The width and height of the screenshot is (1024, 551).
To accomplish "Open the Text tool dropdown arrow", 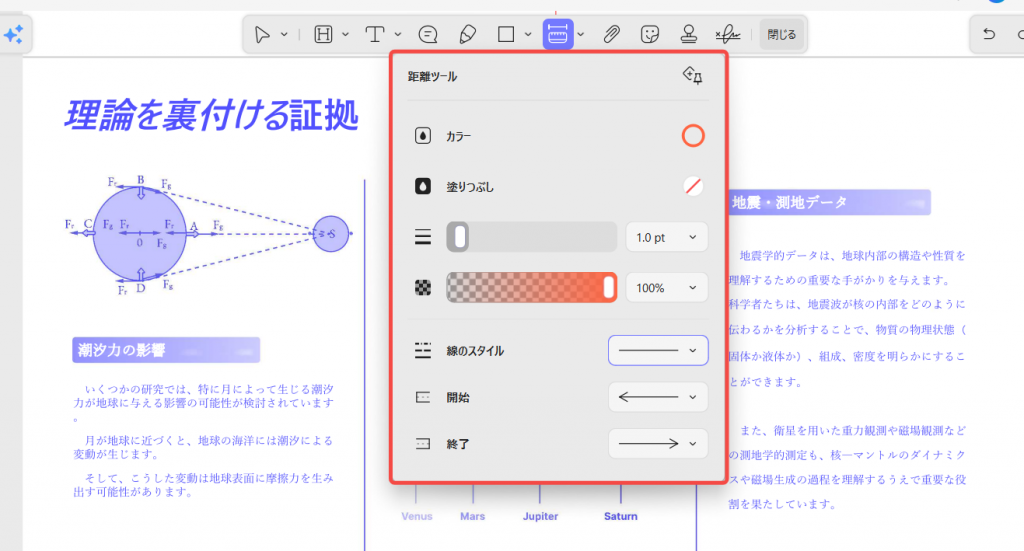I will click(x=398, y=35).
